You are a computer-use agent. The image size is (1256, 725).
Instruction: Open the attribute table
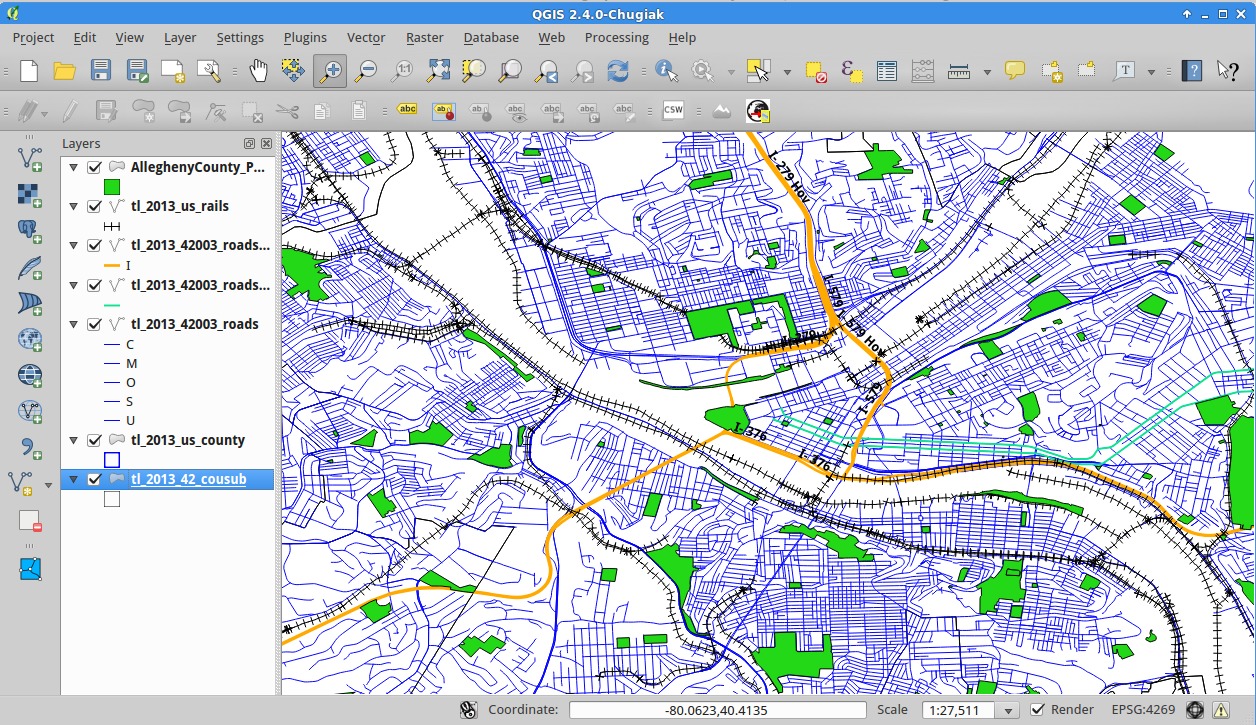[886, 71]
